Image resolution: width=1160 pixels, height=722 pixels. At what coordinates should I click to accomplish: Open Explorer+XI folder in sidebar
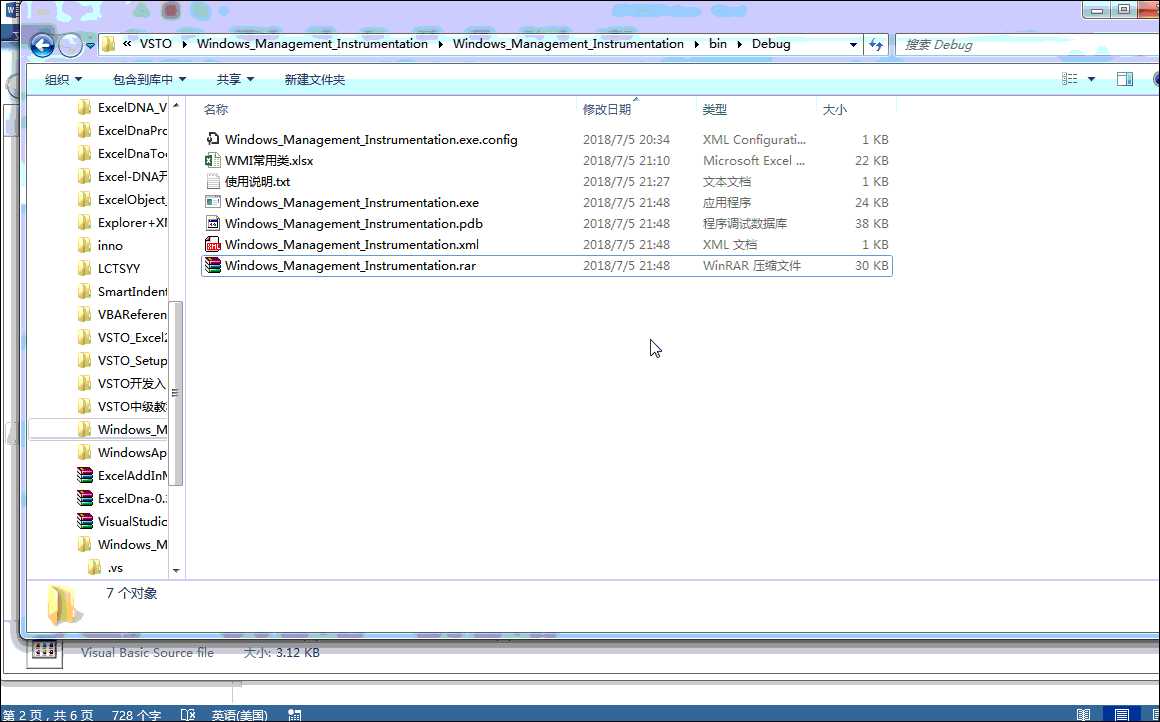click(123, 222)
